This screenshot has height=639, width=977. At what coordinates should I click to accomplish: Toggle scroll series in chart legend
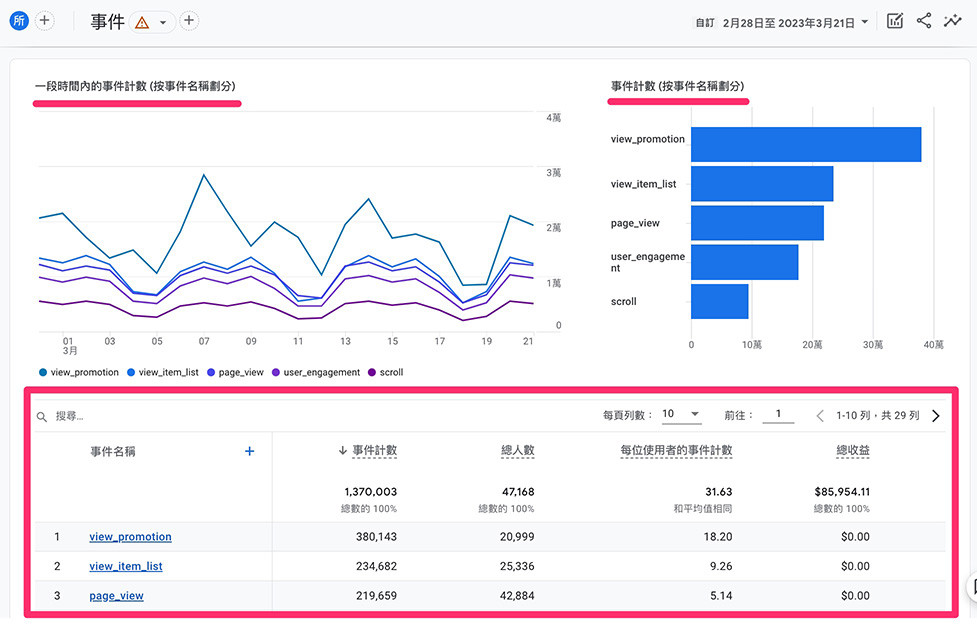386,372
